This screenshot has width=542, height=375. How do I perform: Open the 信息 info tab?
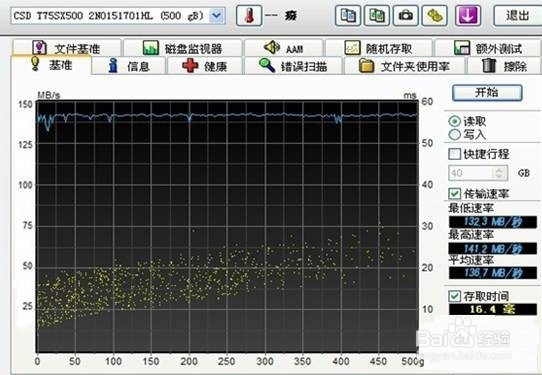129,66
